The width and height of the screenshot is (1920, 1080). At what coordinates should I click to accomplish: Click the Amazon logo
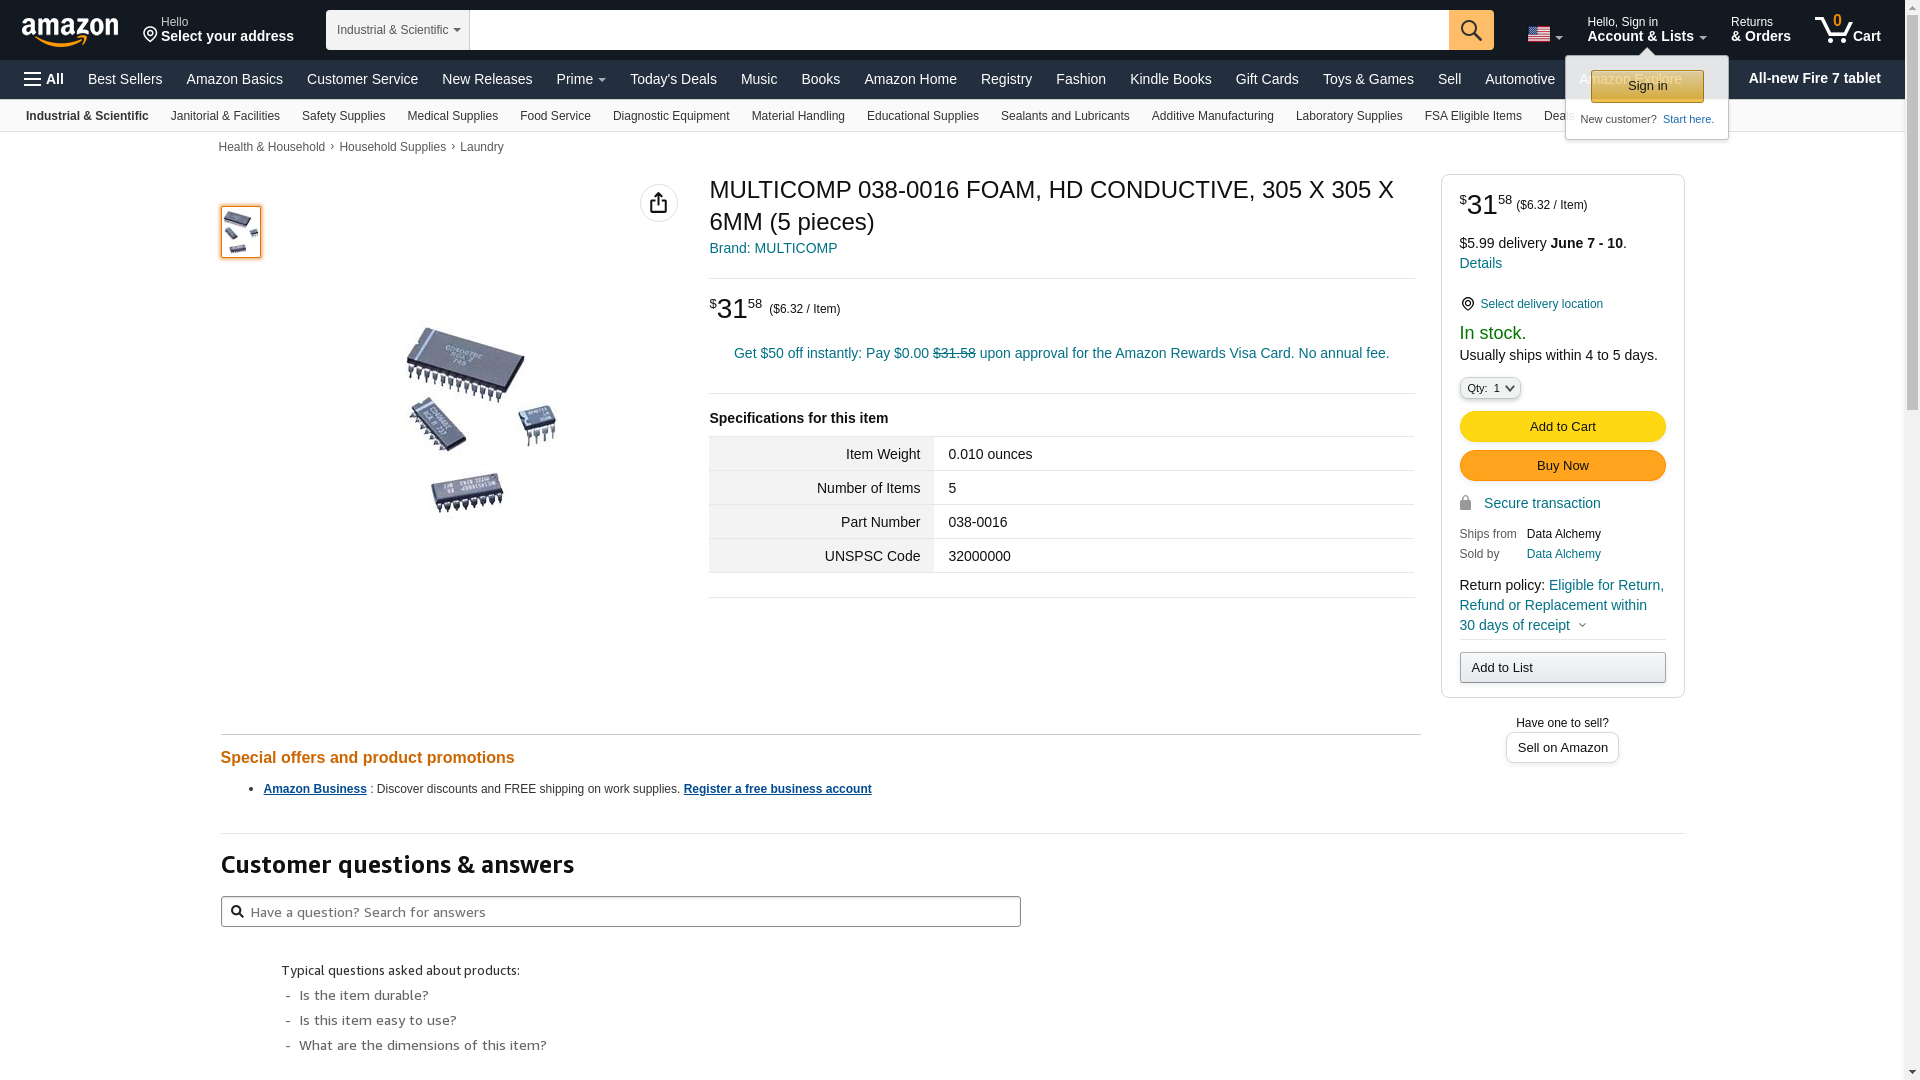70,32
